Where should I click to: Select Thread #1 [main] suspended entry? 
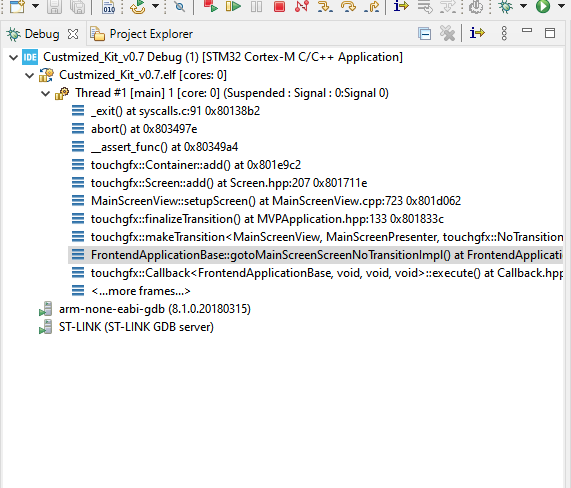pos(232,93)
